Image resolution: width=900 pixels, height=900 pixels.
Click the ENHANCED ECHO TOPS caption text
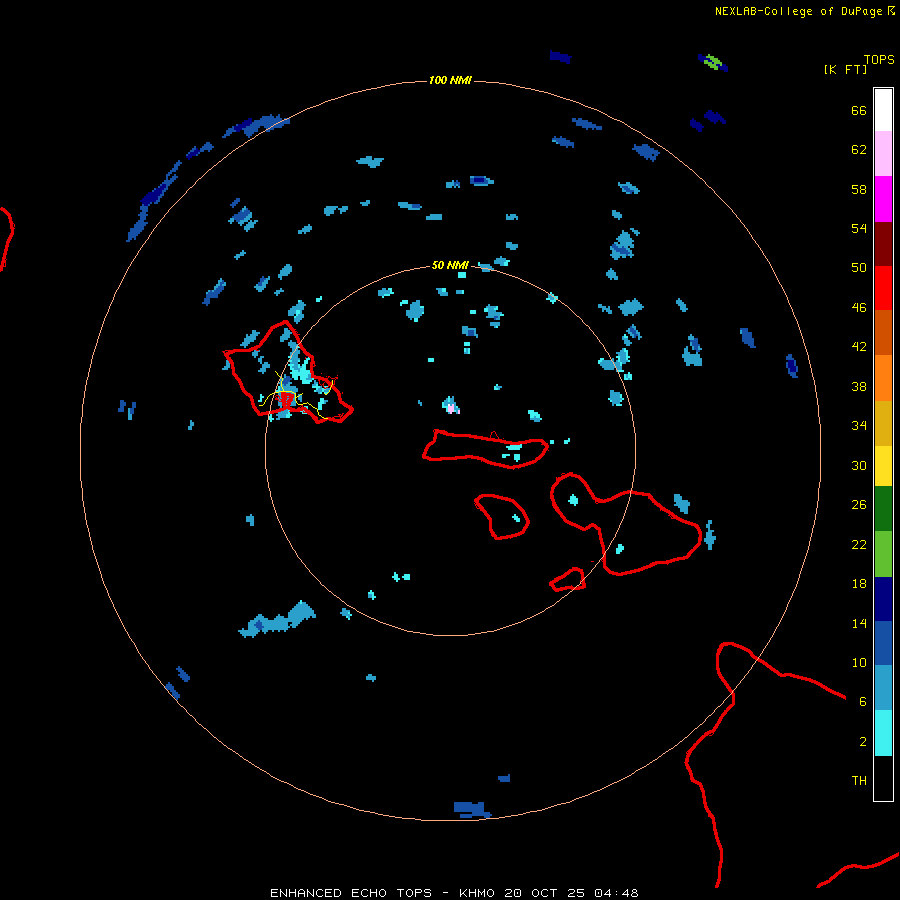pos(351,893)
